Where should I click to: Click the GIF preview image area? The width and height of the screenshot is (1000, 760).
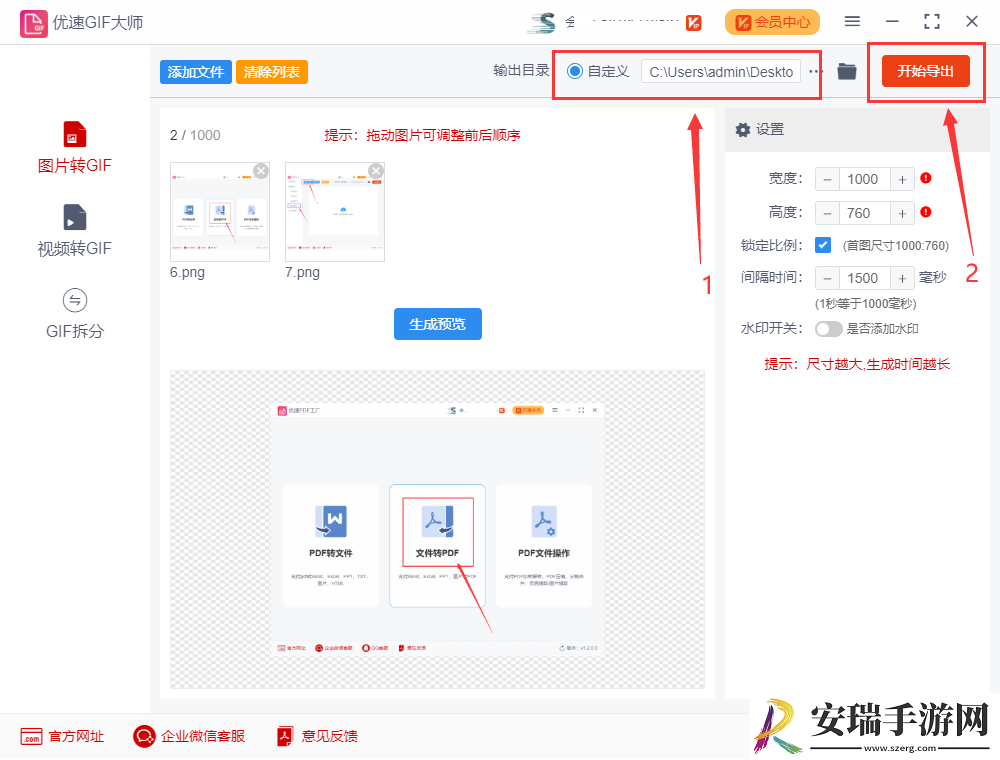tap(438, 529)
